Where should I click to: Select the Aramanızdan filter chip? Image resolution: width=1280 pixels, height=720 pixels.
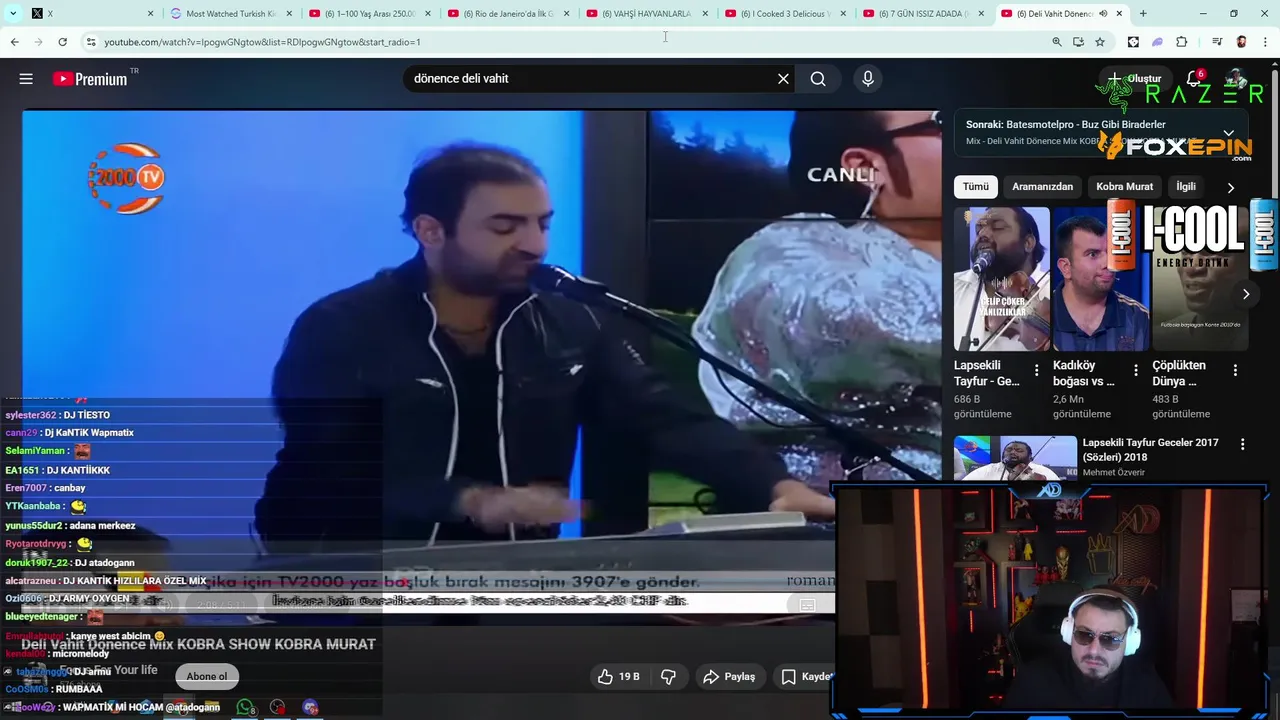[x=1042, y=187]
